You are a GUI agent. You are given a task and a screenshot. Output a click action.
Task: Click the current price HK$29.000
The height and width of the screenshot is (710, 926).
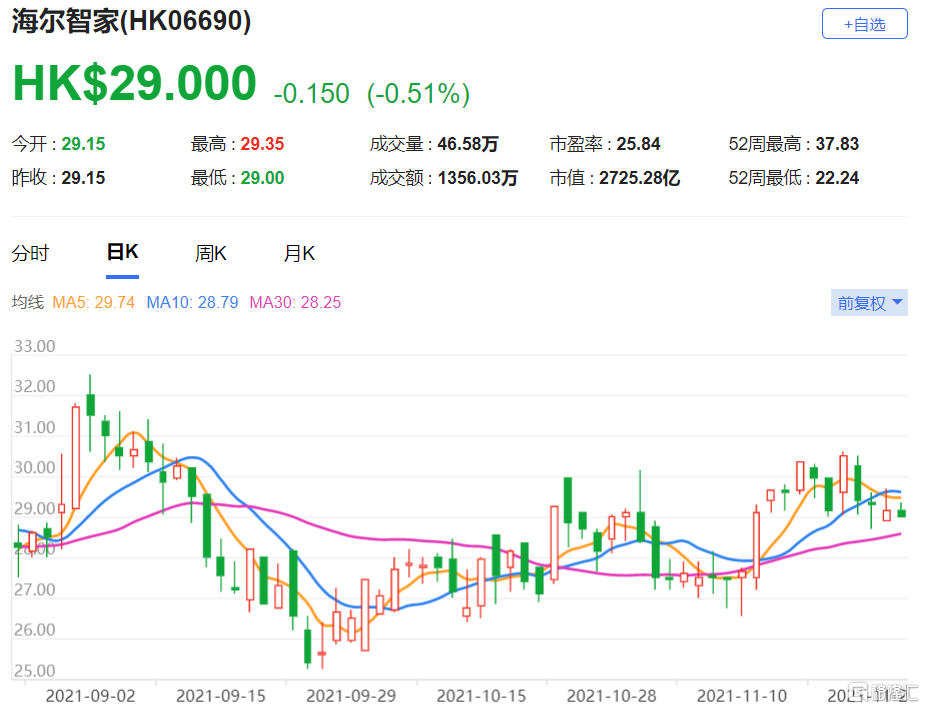(x=135, y=83)
